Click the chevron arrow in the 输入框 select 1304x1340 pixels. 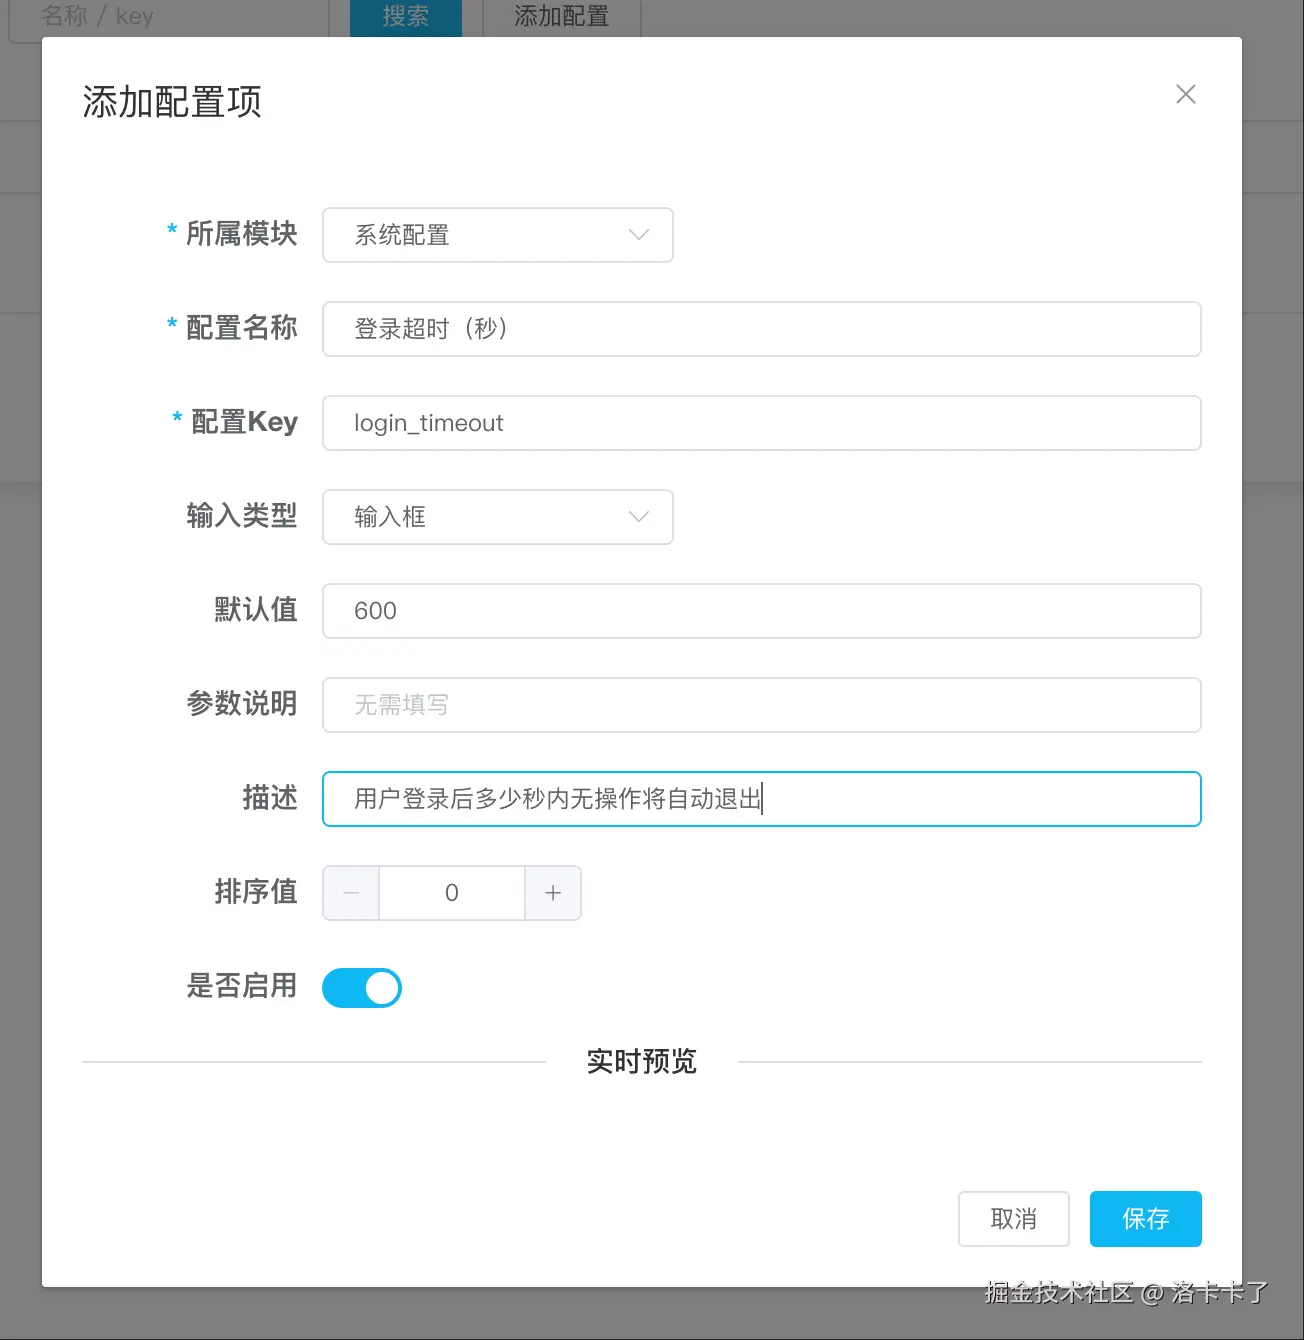click(x=638, y=517)
